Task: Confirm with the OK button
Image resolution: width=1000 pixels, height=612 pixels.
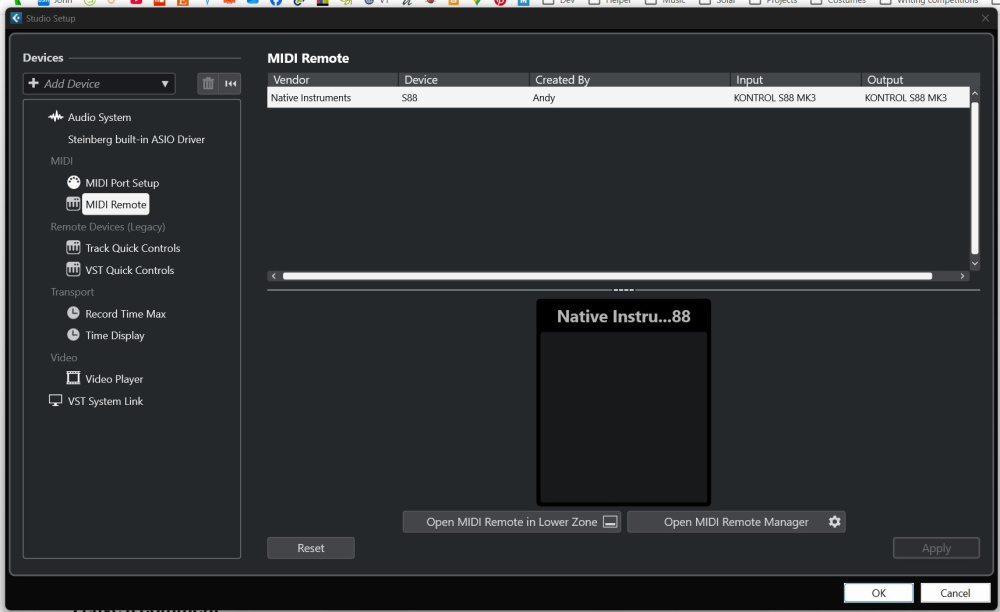Action: [x=878, y=593]
